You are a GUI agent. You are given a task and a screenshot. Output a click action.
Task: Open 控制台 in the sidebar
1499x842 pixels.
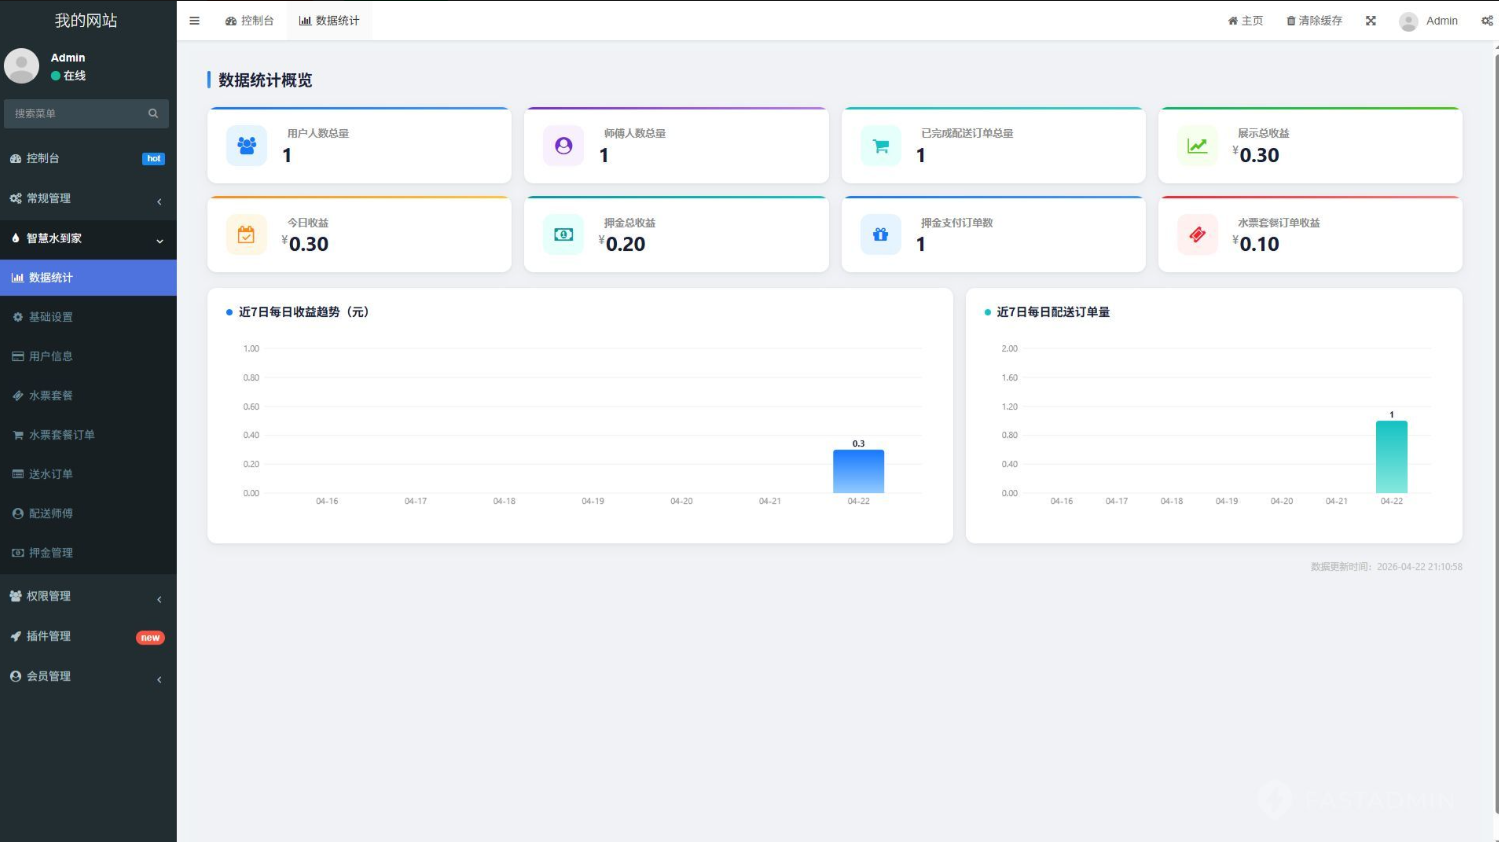click(x=88, y=158)
